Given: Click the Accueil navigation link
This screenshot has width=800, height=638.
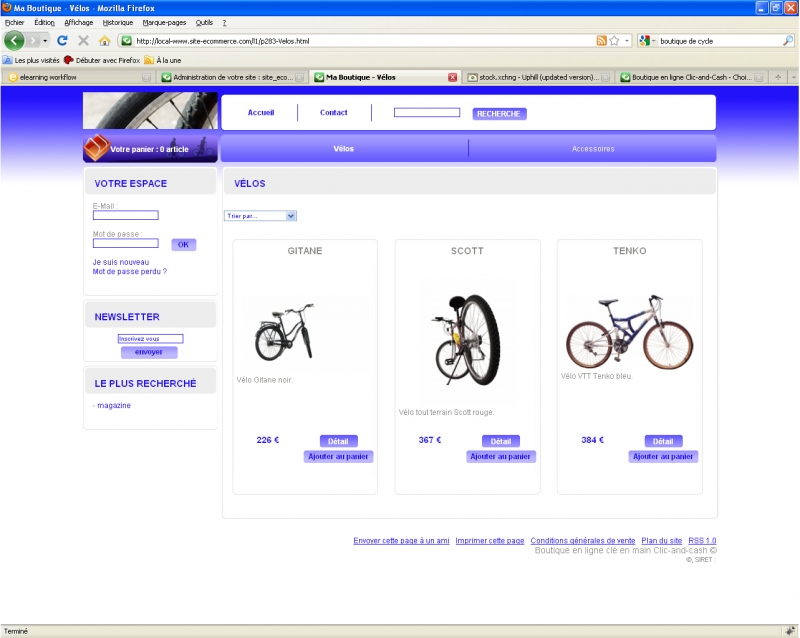Looking at the screenshot, I should (261, 113).
